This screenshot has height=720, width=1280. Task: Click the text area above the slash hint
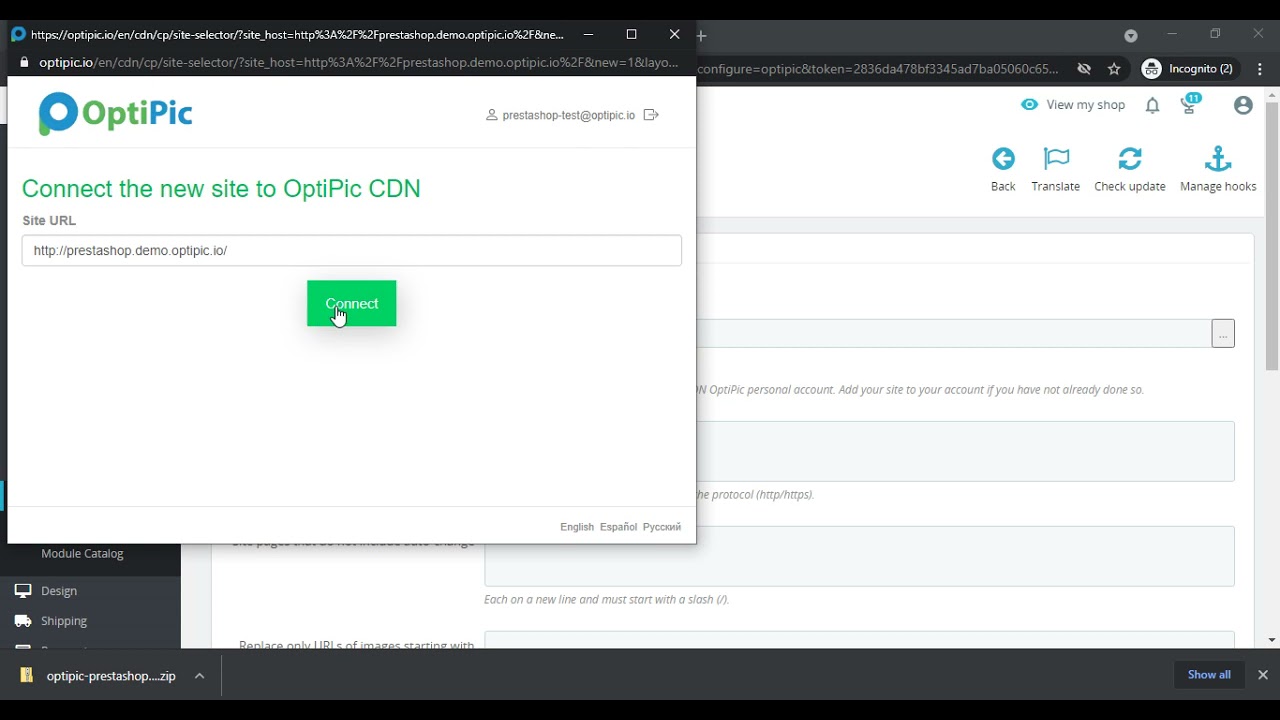pyautogui.click(x=859, y=556)
